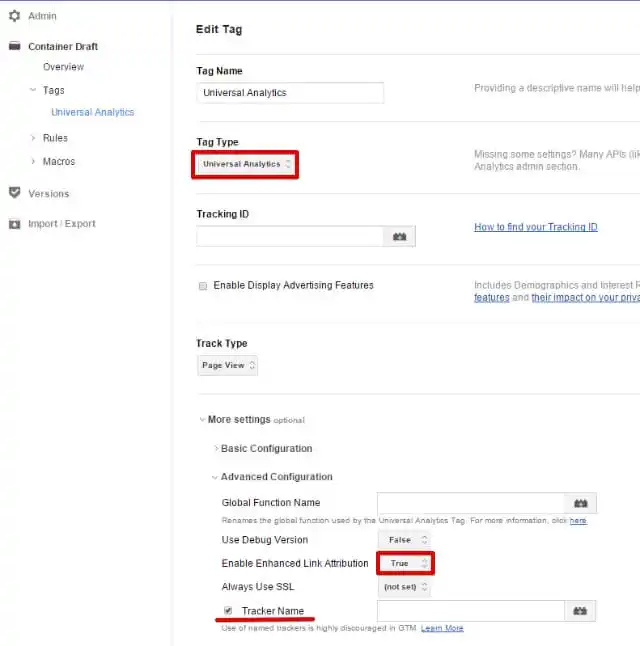Click the Import / Export icon

coord(14,224)
